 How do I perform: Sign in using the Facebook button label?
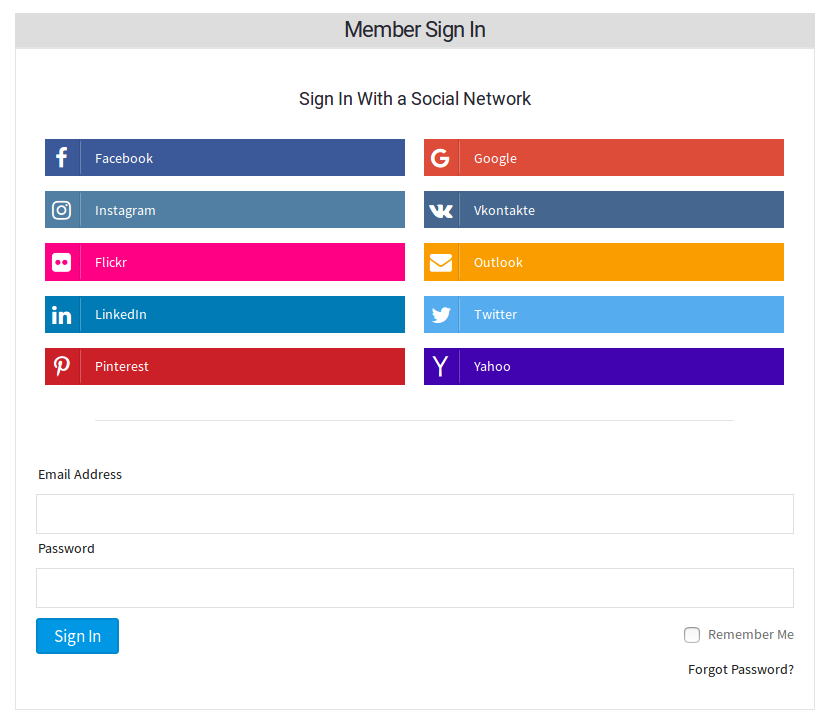click(124, 158)
